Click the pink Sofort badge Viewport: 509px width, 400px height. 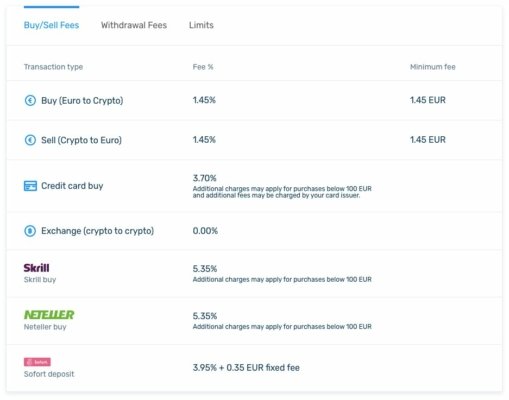click(x=37, y=362)
